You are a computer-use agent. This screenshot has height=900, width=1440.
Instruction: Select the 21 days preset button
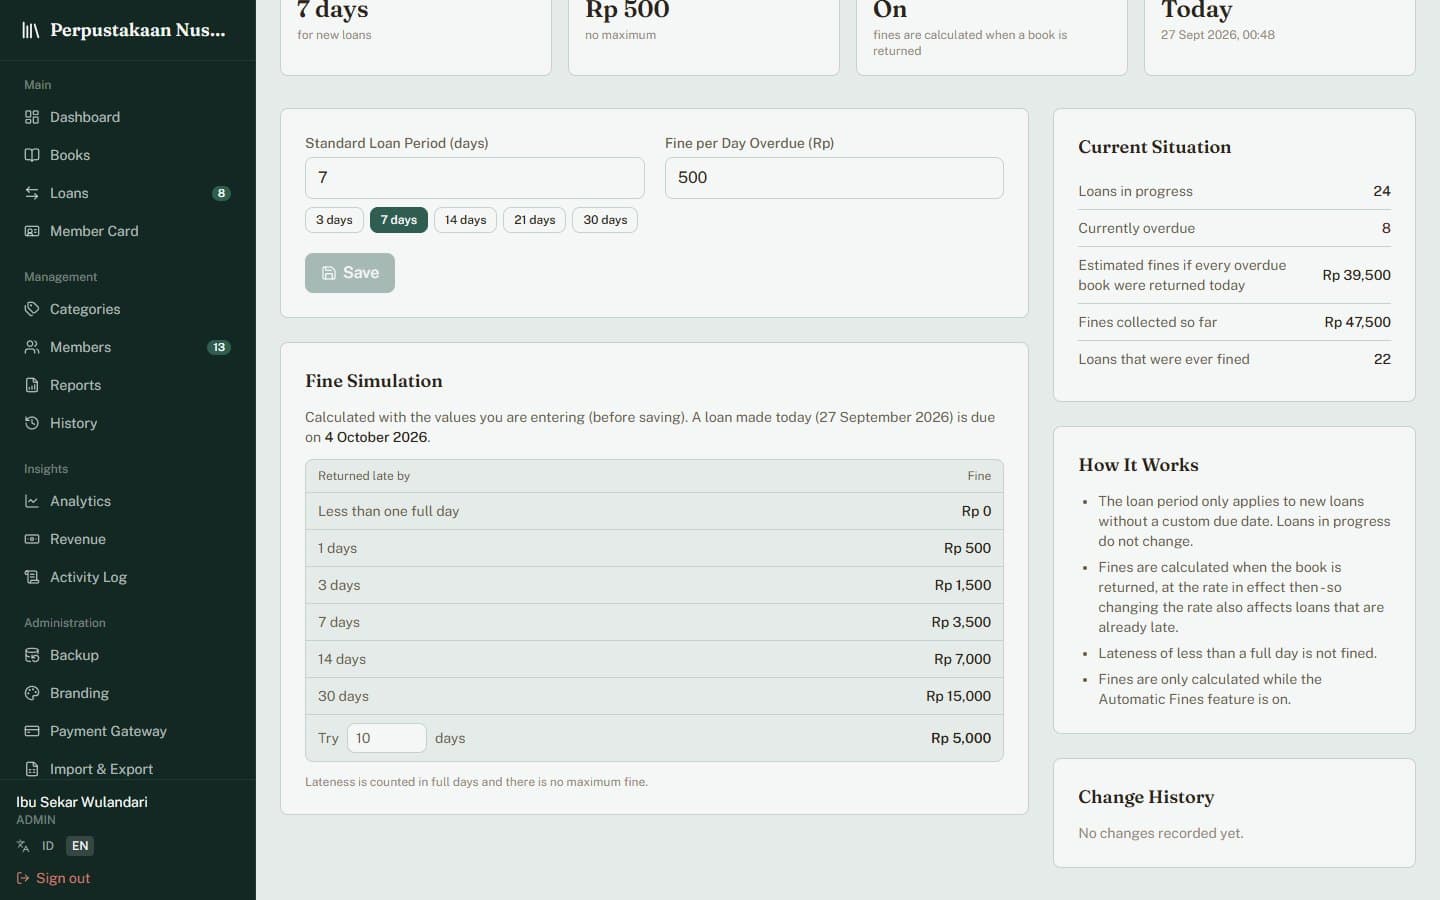[x=535, y=220]
